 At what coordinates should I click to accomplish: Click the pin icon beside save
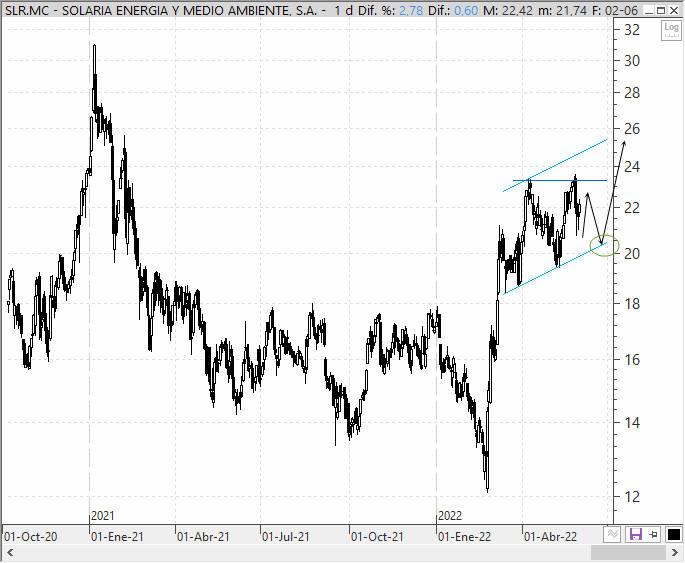point(654,534)
